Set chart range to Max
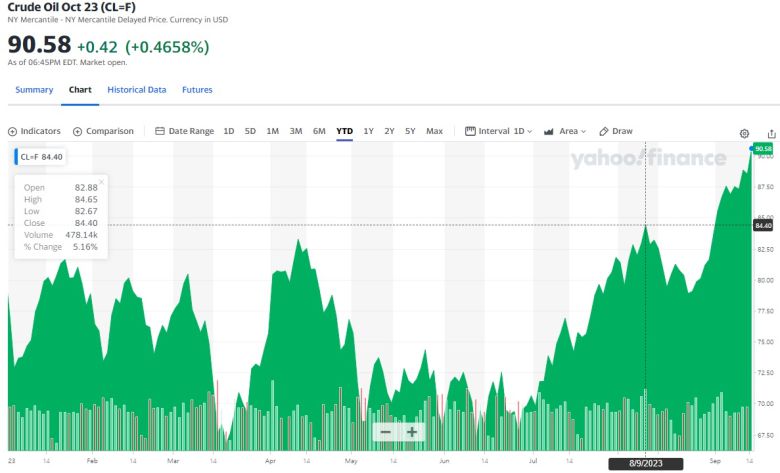Screen dimensions: 780x473 click(x=434, y=131)
